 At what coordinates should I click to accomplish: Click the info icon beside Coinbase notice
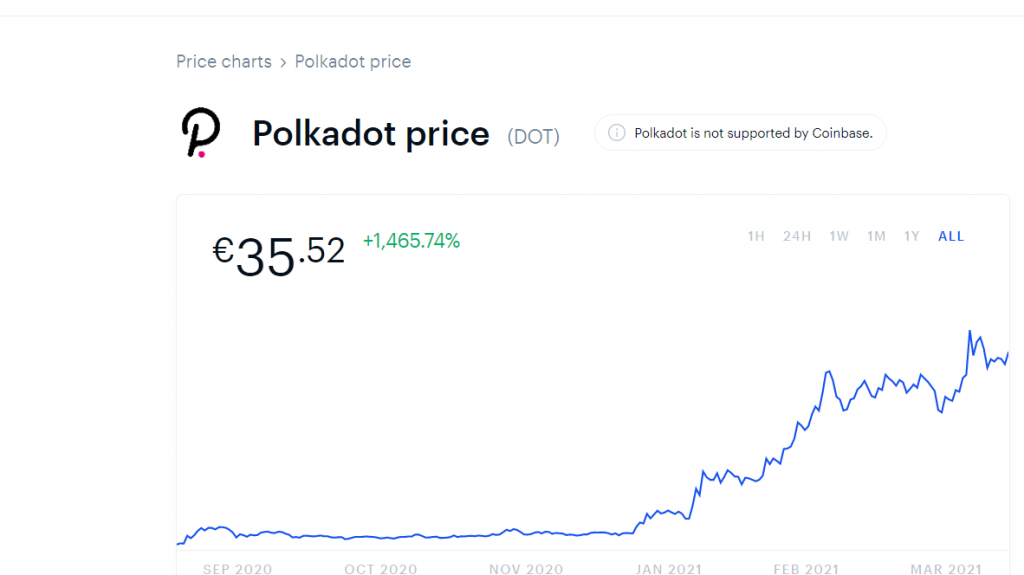coord(617,133)
